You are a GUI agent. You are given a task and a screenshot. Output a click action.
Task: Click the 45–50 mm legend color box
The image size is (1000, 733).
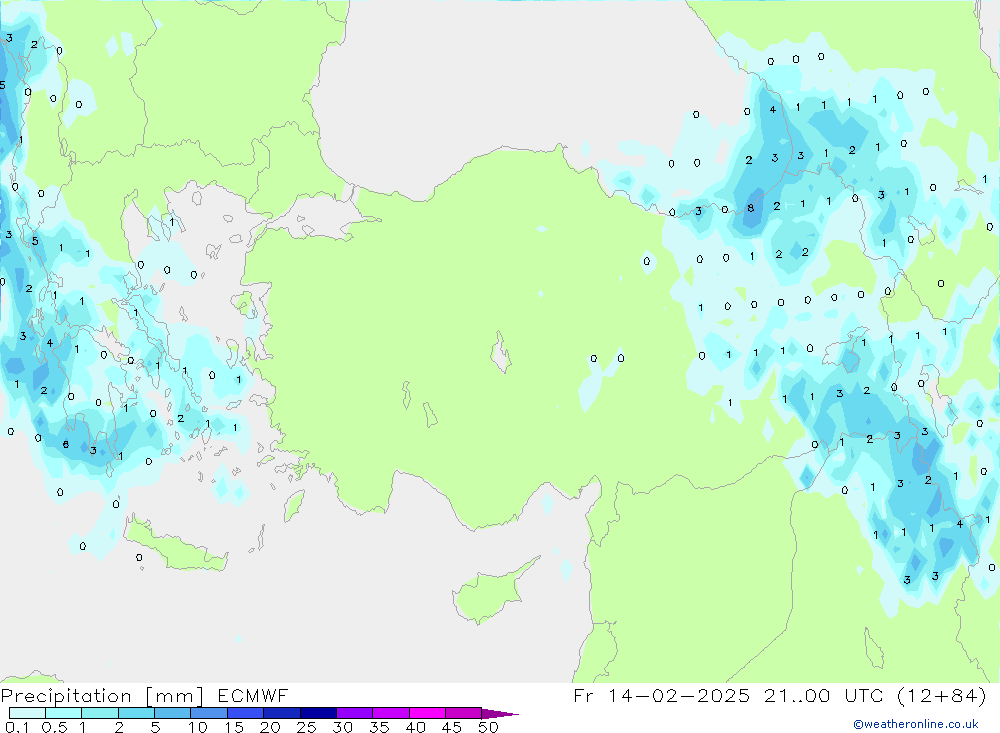point(464,713)
